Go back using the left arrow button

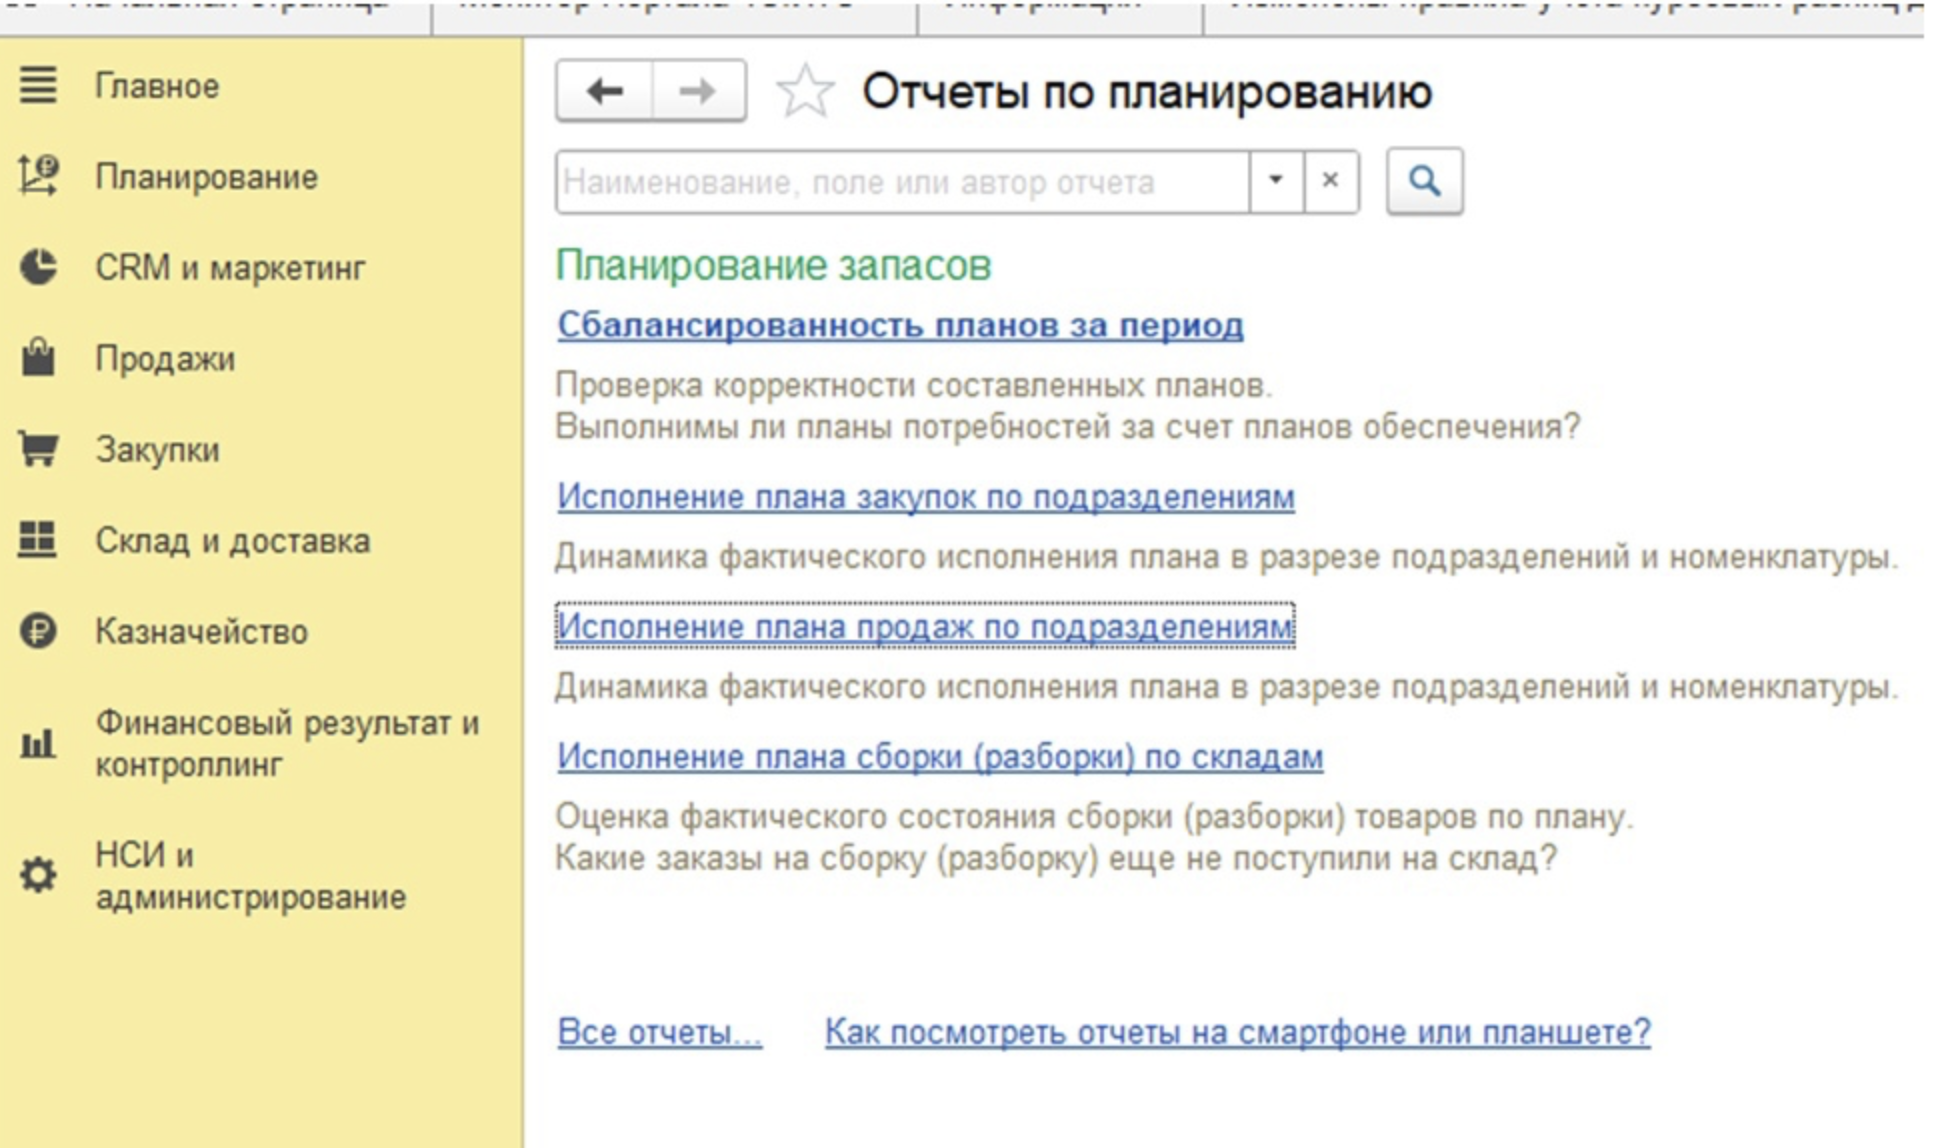(x=604, y=92)
